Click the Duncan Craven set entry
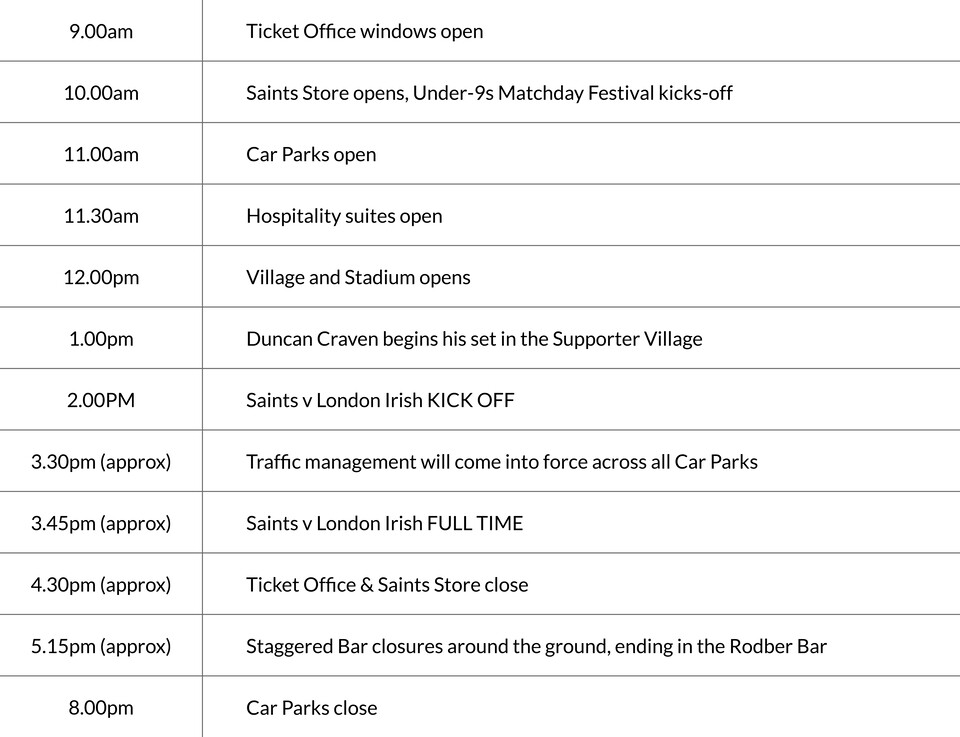Viewport: 960px width, 737px height. tap(474, 339)
